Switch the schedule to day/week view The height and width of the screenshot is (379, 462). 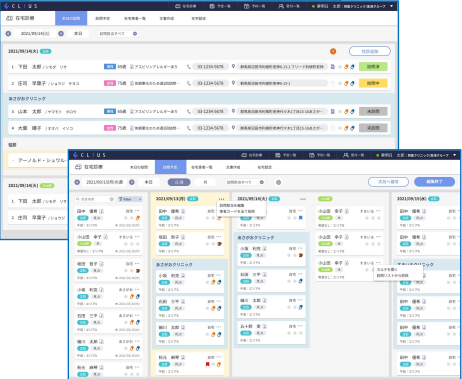point(179,182)
